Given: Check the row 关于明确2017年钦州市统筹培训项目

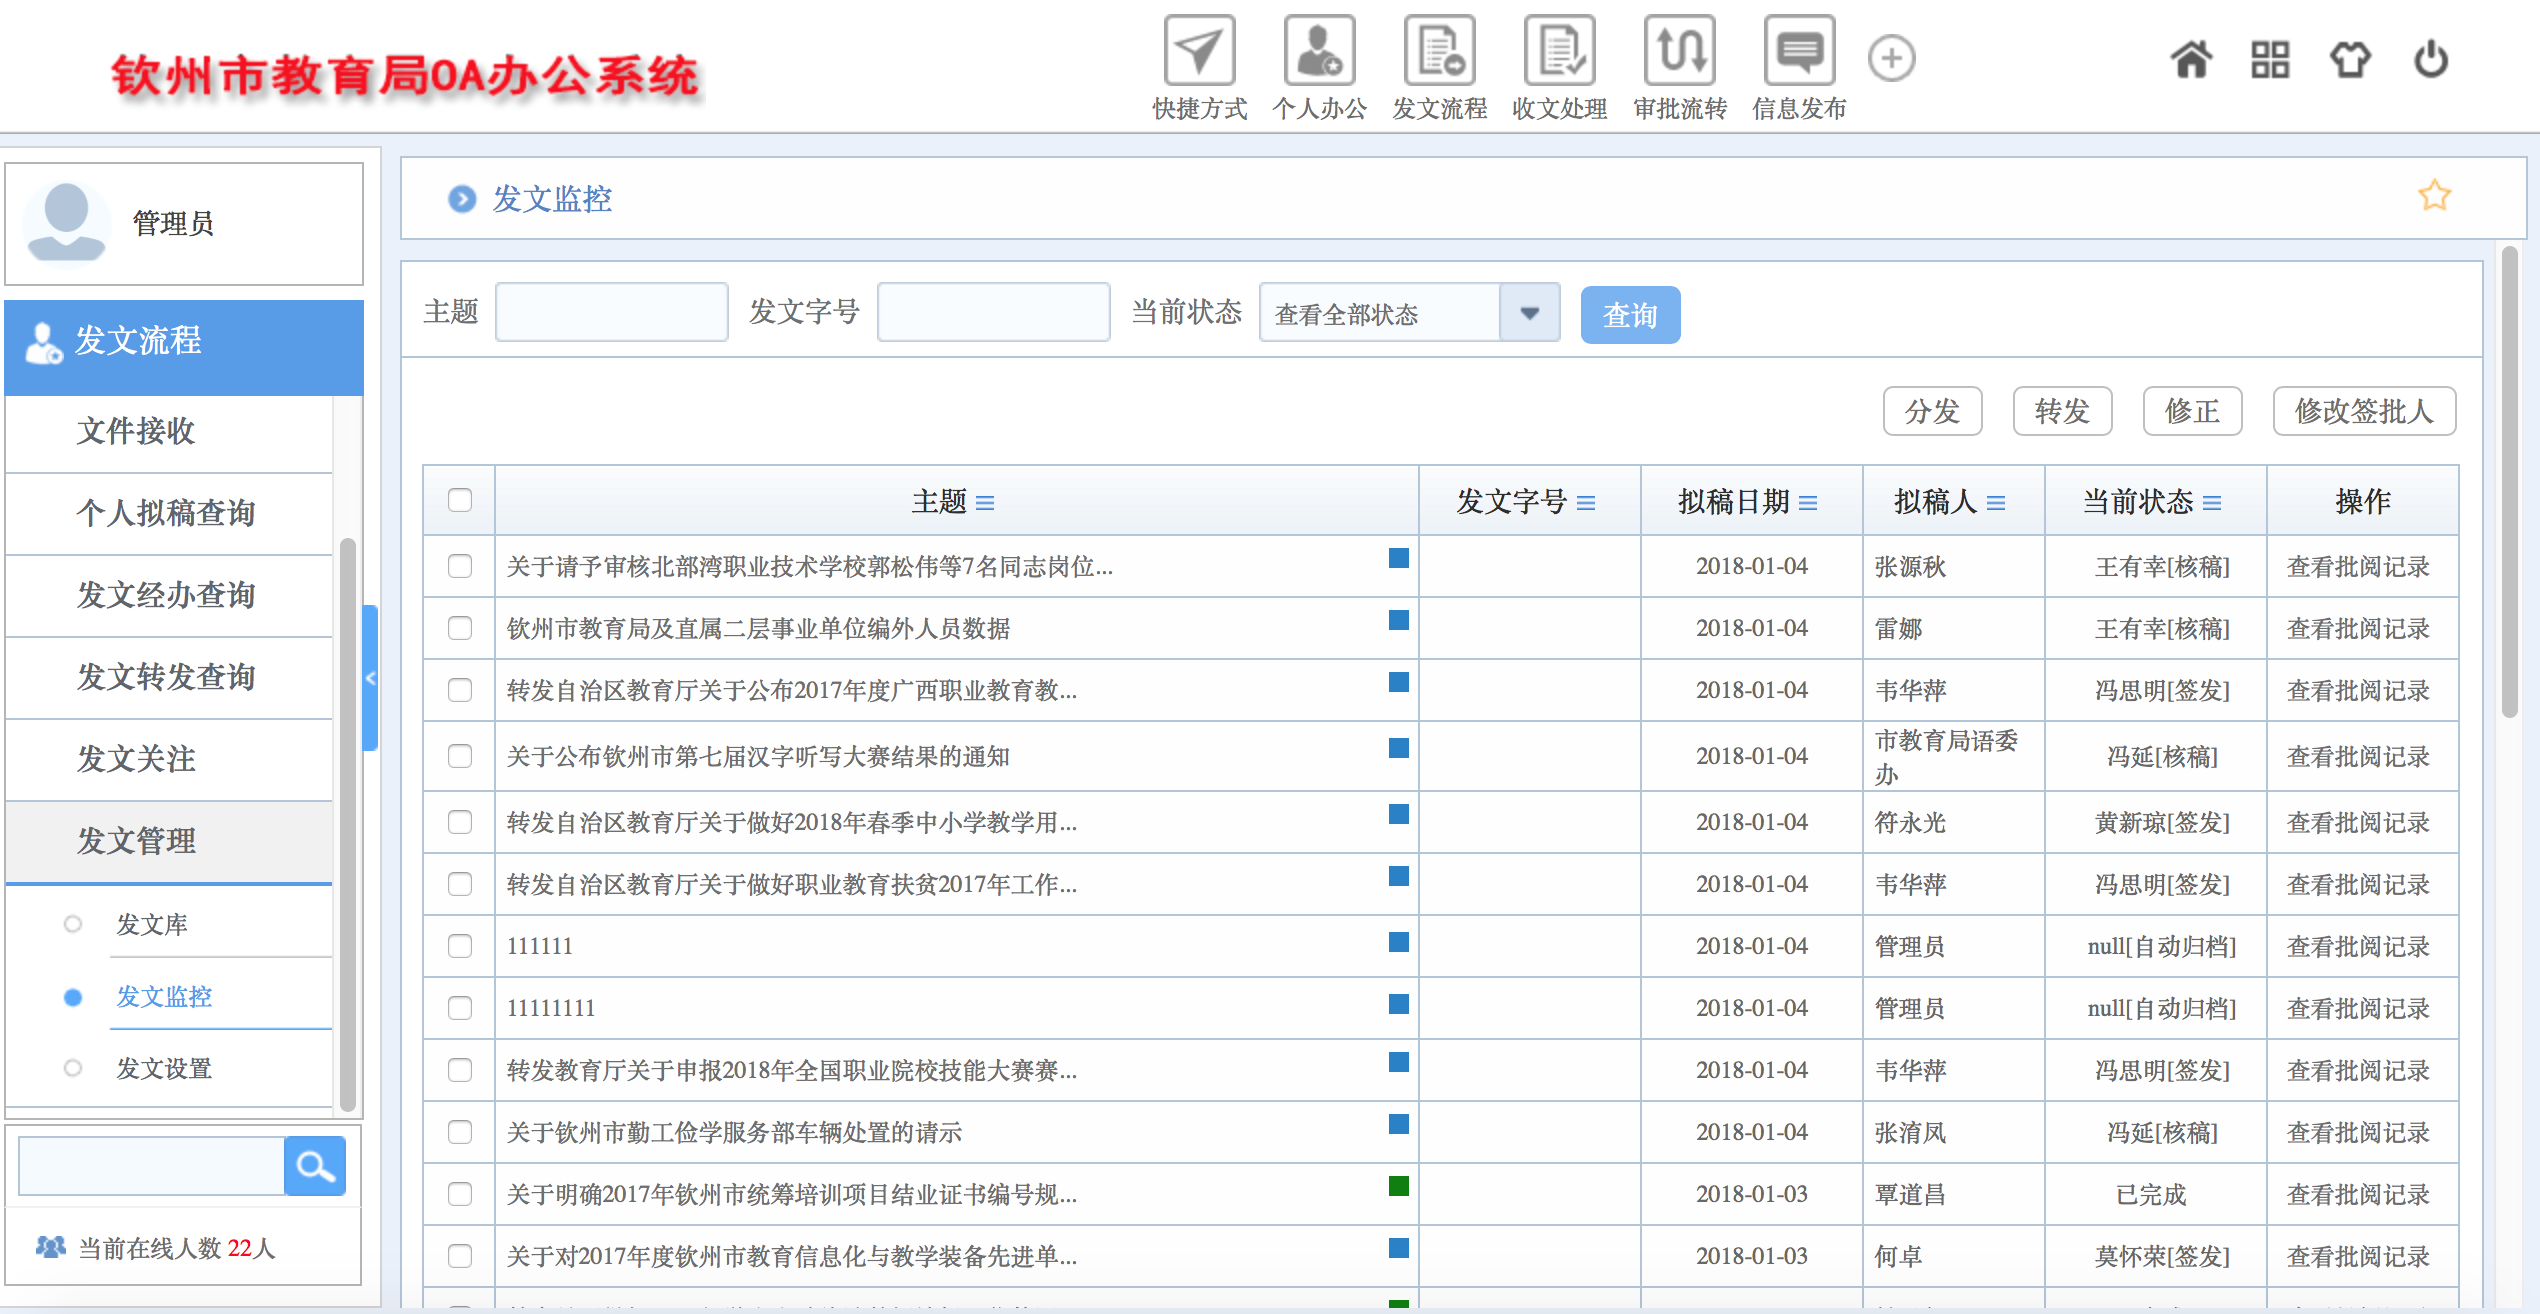Looking at the screenshot, I should coord(460,1194).
